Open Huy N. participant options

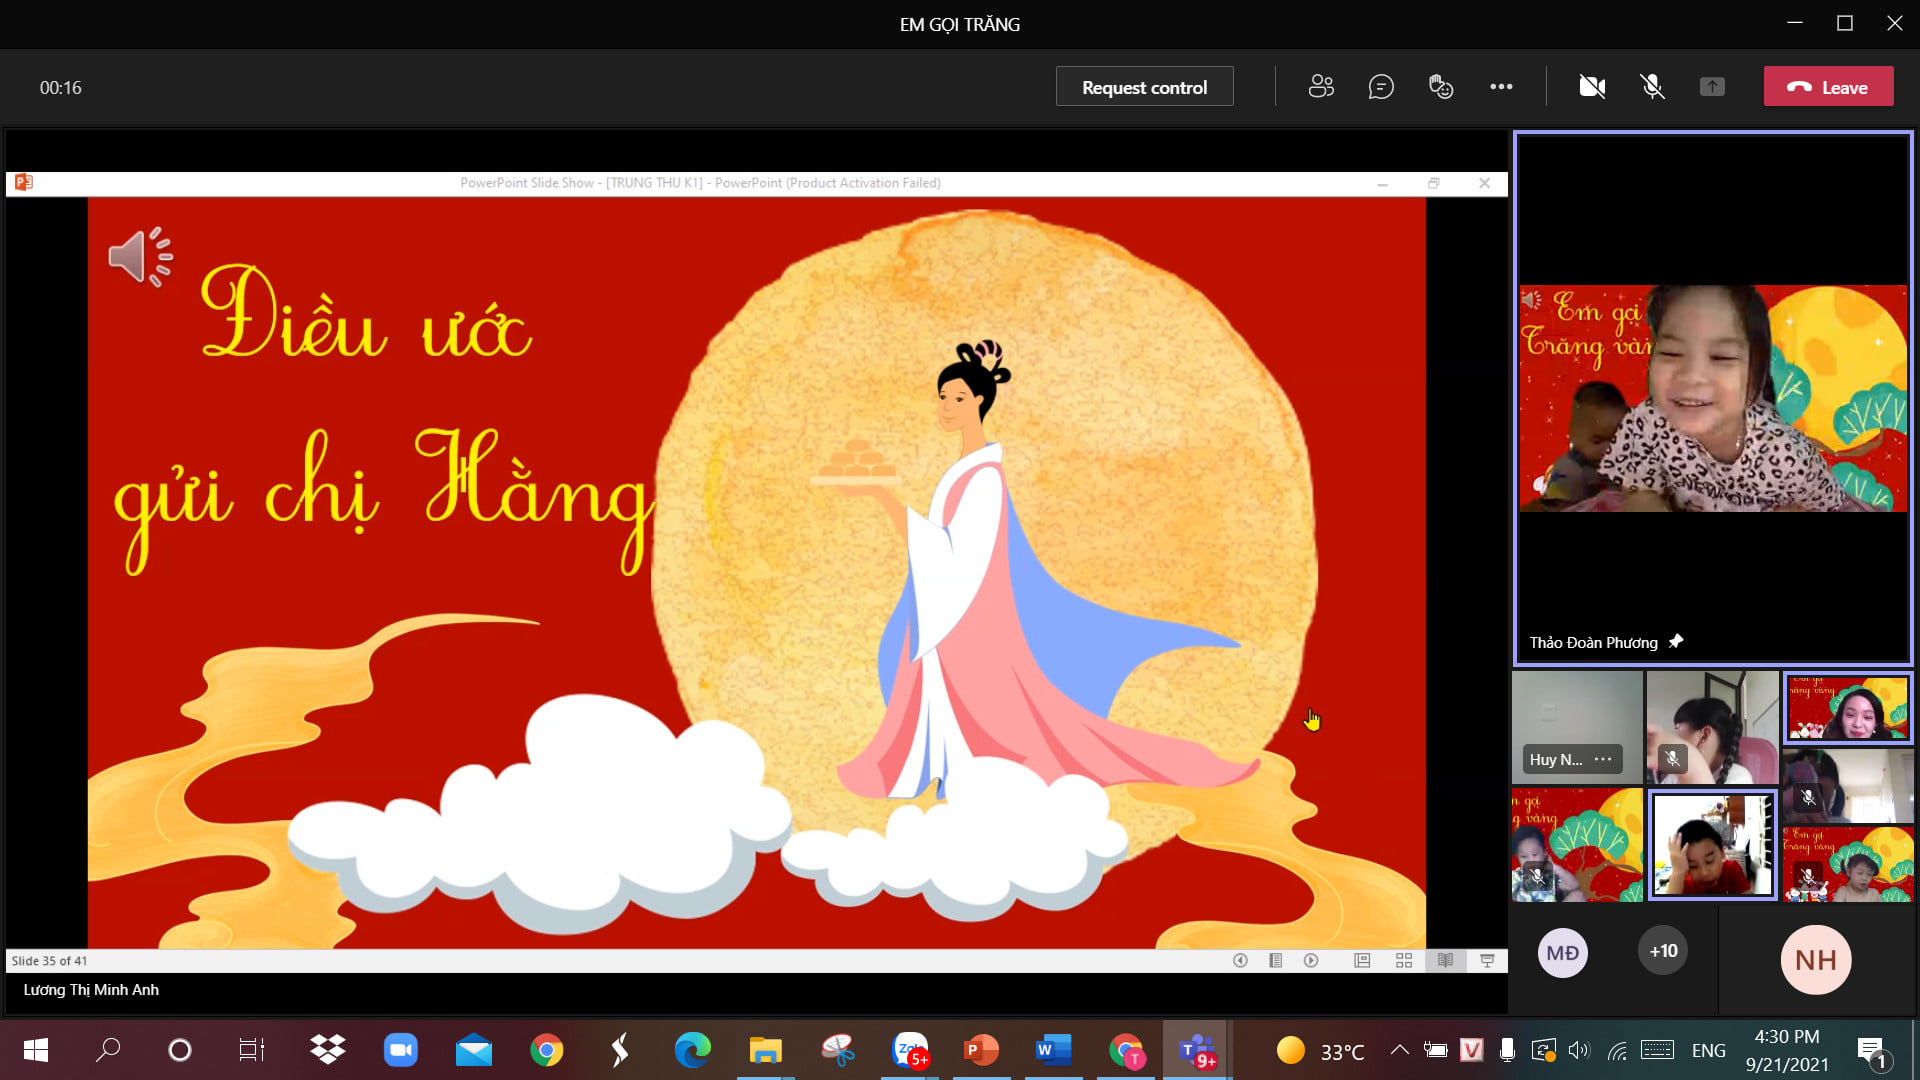click(1603, 759)
